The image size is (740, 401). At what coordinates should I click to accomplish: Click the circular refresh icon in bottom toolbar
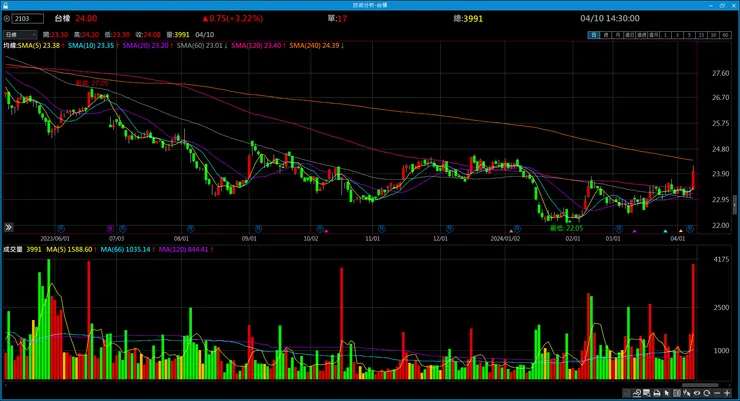(x=706, y=393)
